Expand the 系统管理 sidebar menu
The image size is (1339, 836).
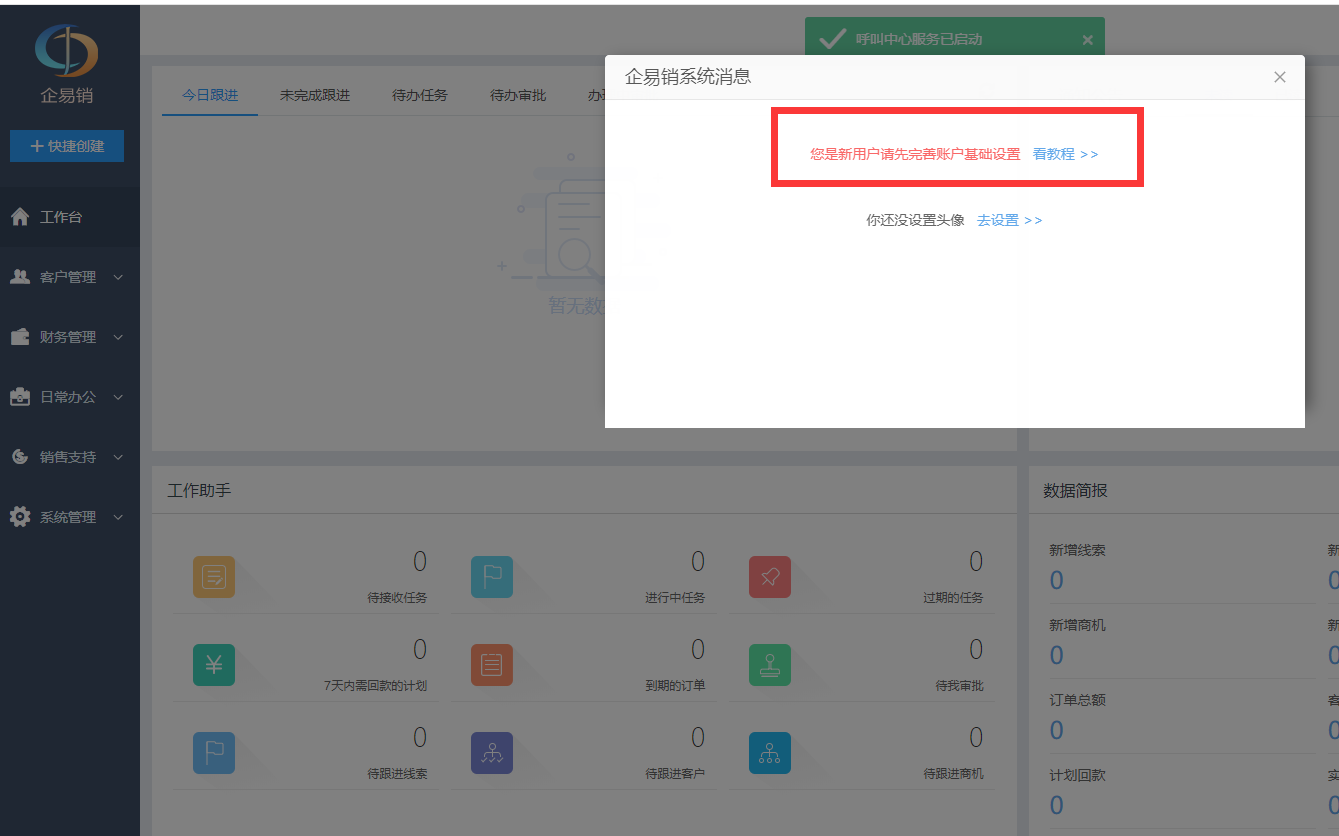68,517
